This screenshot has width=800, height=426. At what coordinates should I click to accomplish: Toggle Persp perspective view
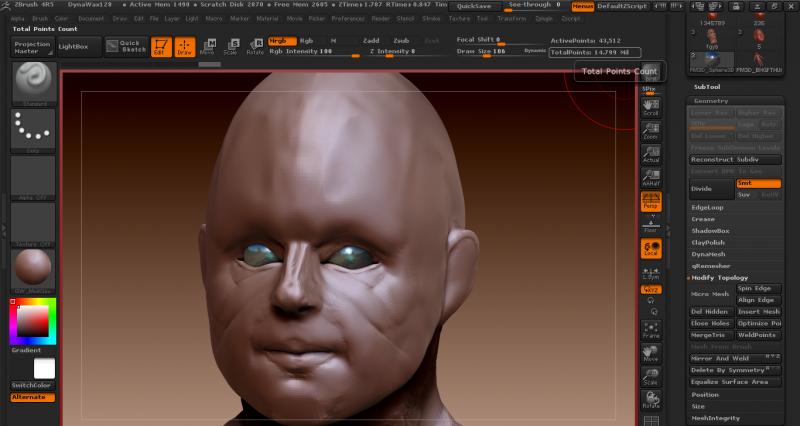coord(651,202)
